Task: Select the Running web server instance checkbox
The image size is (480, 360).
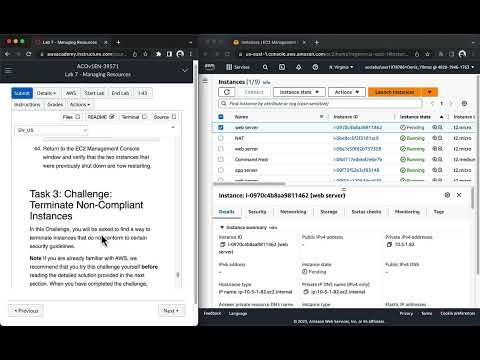Action: click(x=221, y=149)
